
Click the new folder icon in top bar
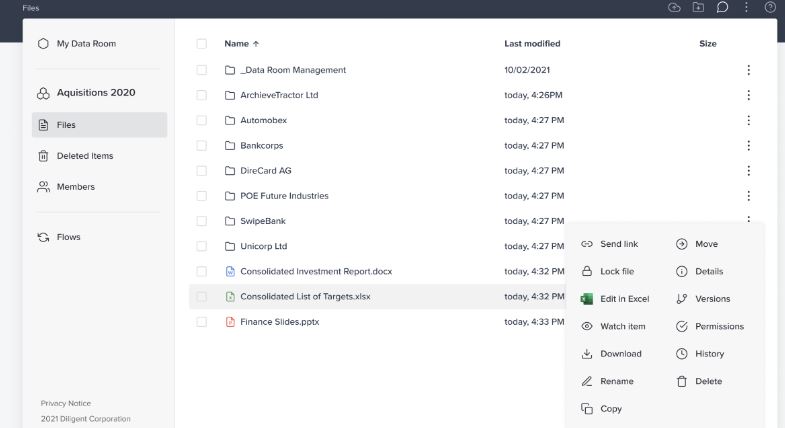698,7
